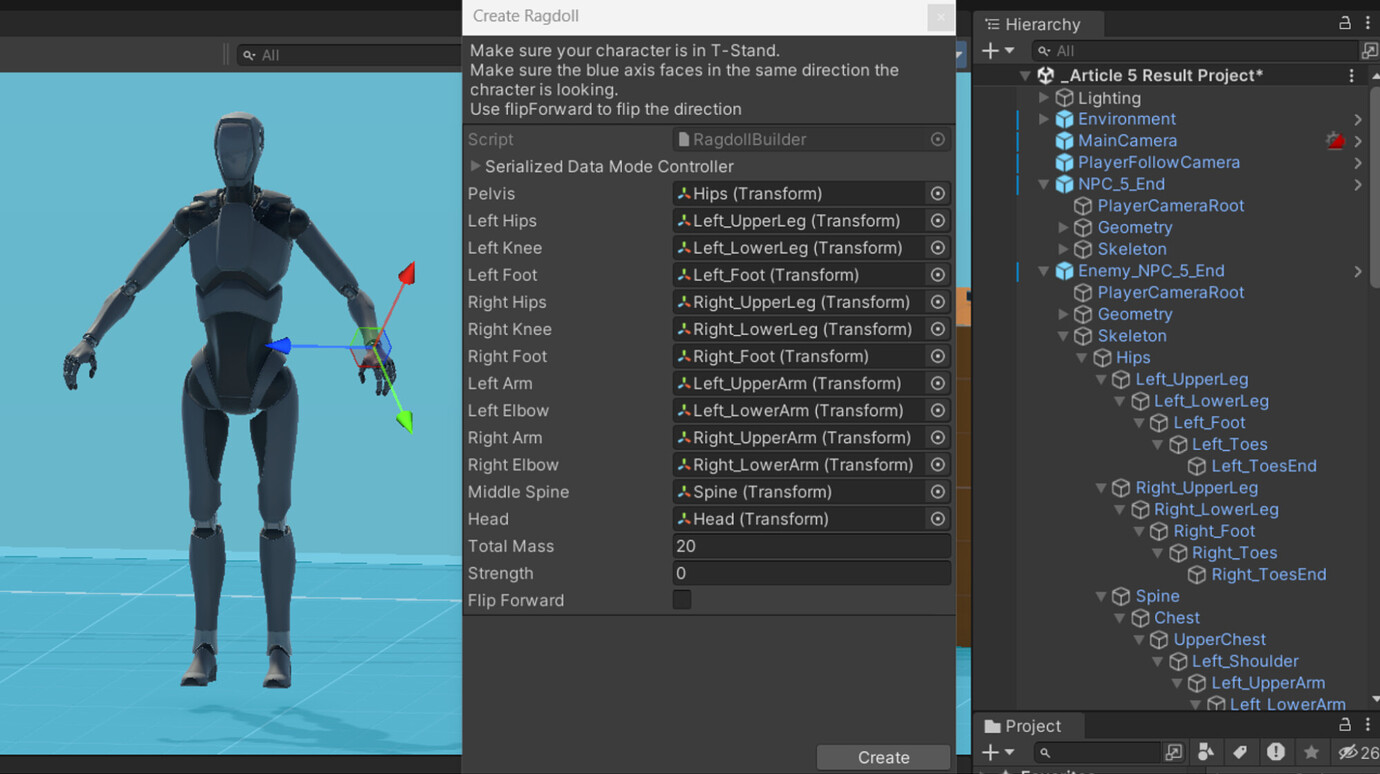Viewport: 1380px width, 774px height.
Task: Switch to the Project tab
Action: pyautogui.click(x=1028, y=725)
